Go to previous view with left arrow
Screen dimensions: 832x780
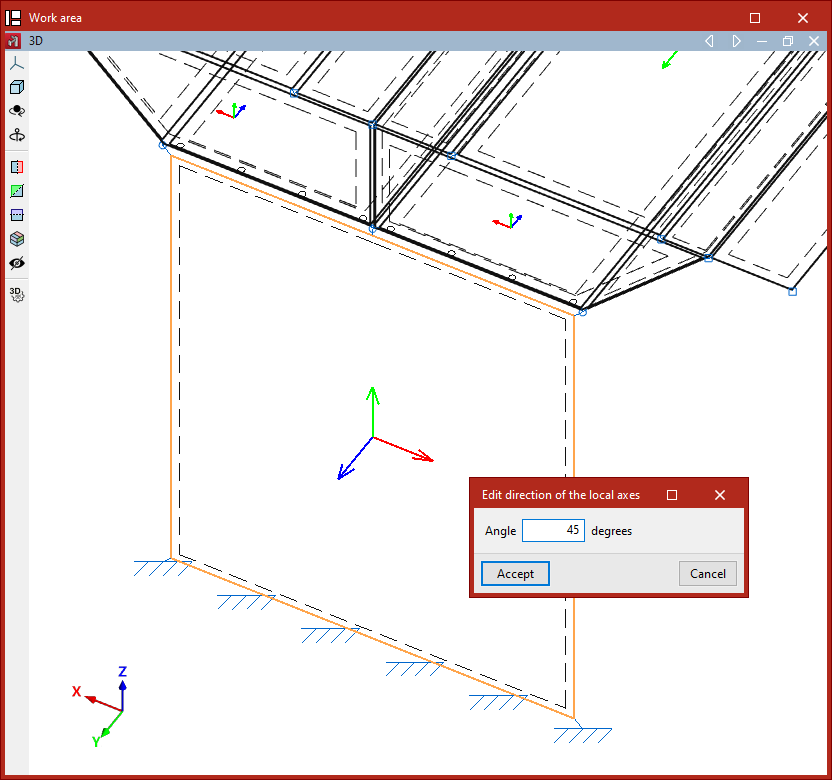tap(709, 41)
